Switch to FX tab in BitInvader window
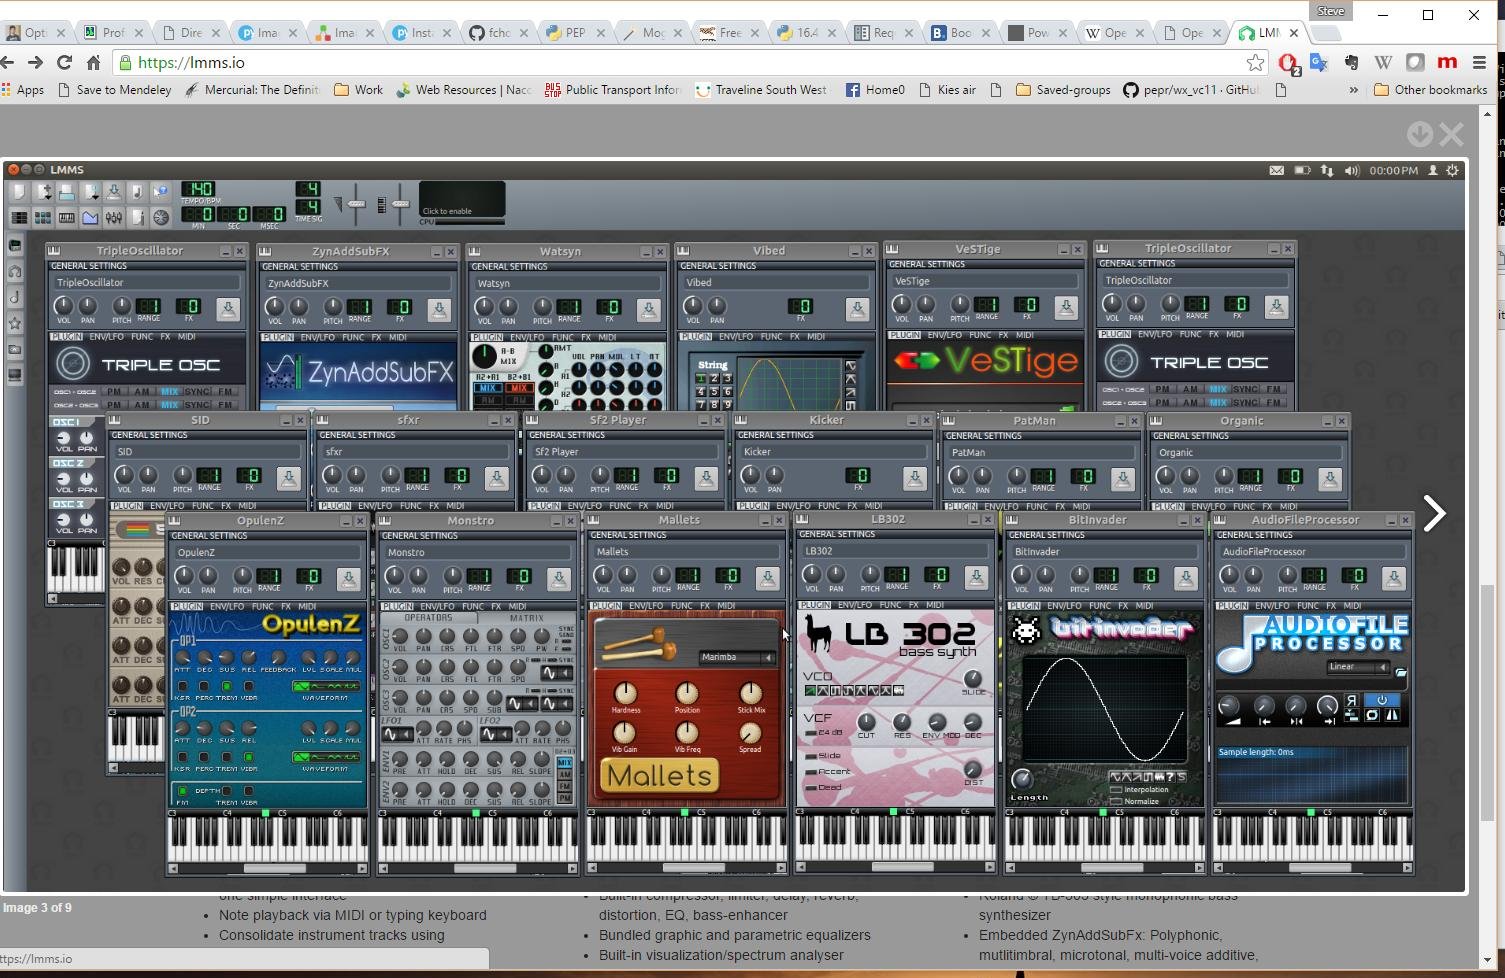 [x=1123, y=605]
